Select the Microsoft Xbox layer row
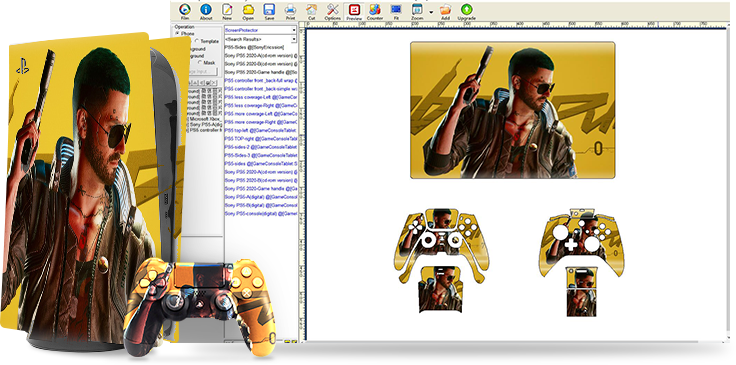 click(x=205, y=119)
